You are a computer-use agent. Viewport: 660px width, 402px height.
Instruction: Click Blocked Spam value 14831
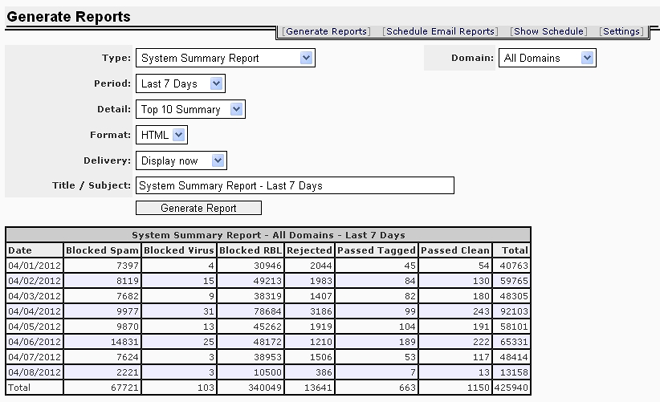pos(102,341)
